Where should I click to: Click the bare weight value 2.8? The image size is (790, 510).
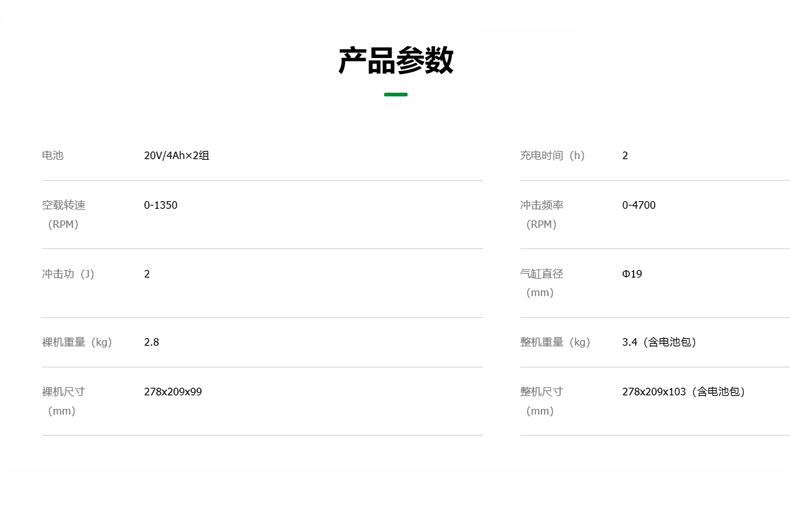point(151,342)
